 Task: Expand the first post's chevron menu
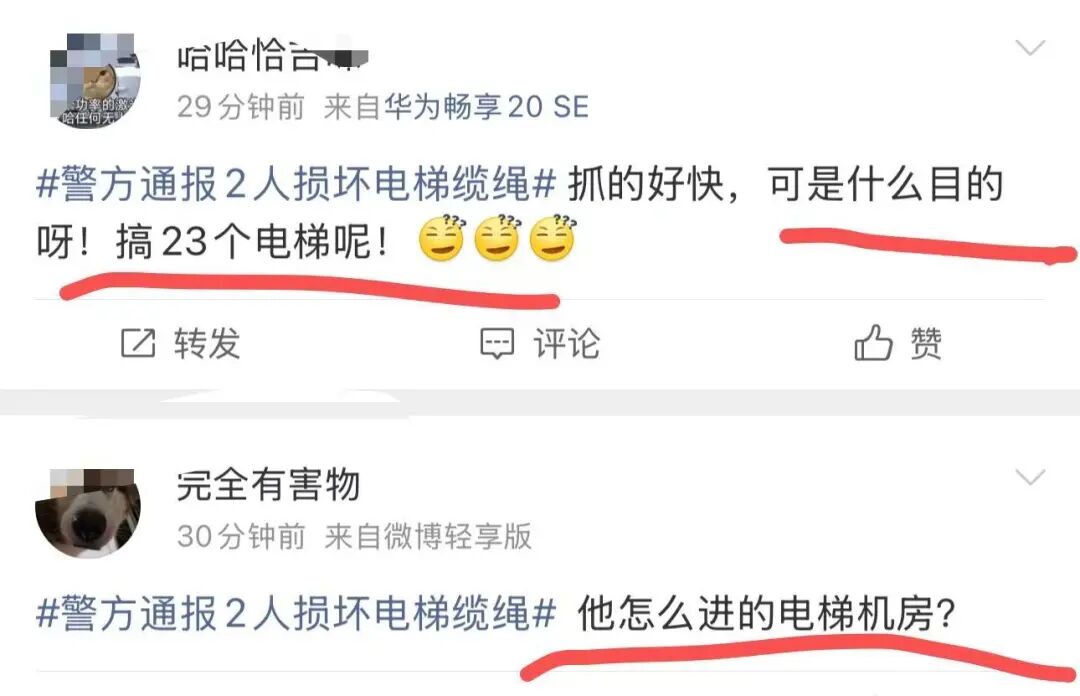point(1030,48)
